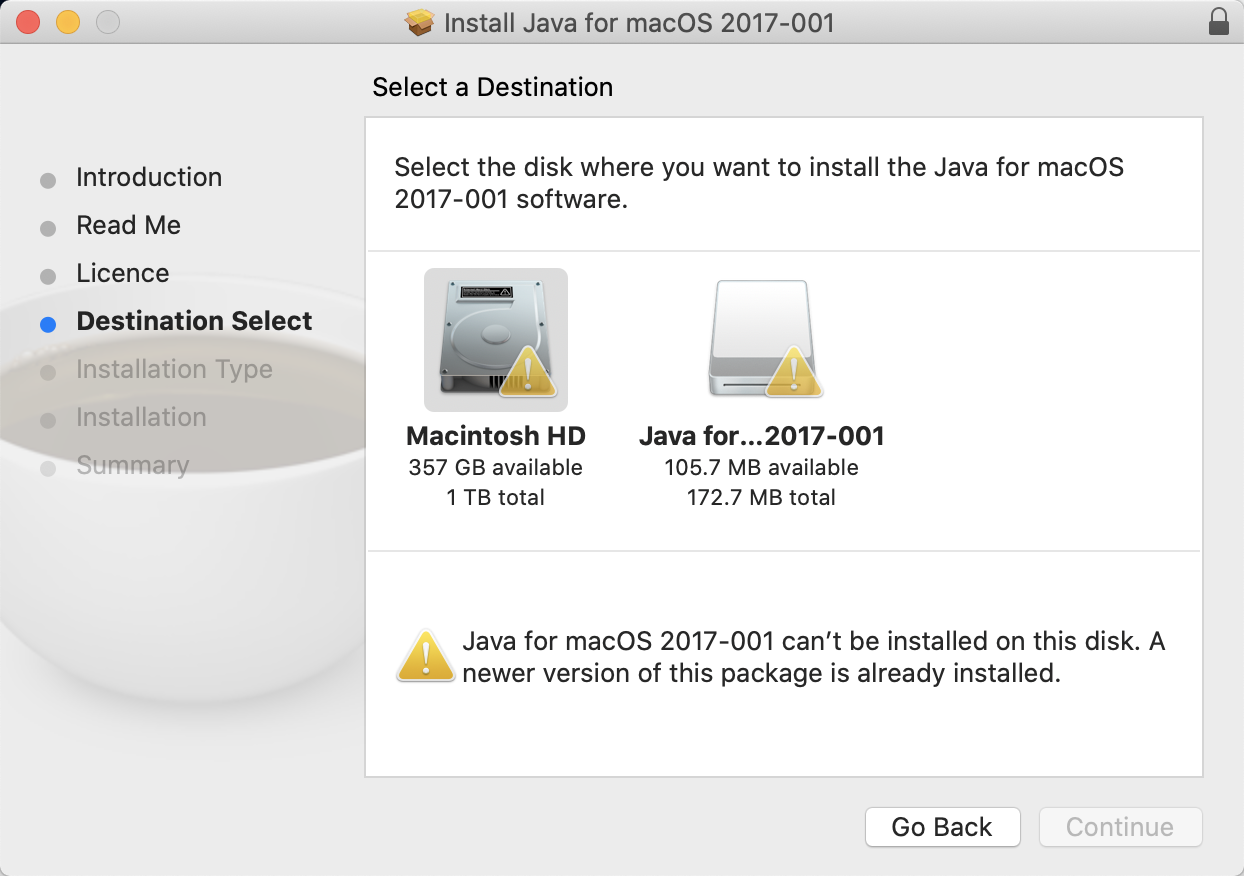1244x876 pixels.
Task: Click the warning triangle beside error message
Action: 426,657
